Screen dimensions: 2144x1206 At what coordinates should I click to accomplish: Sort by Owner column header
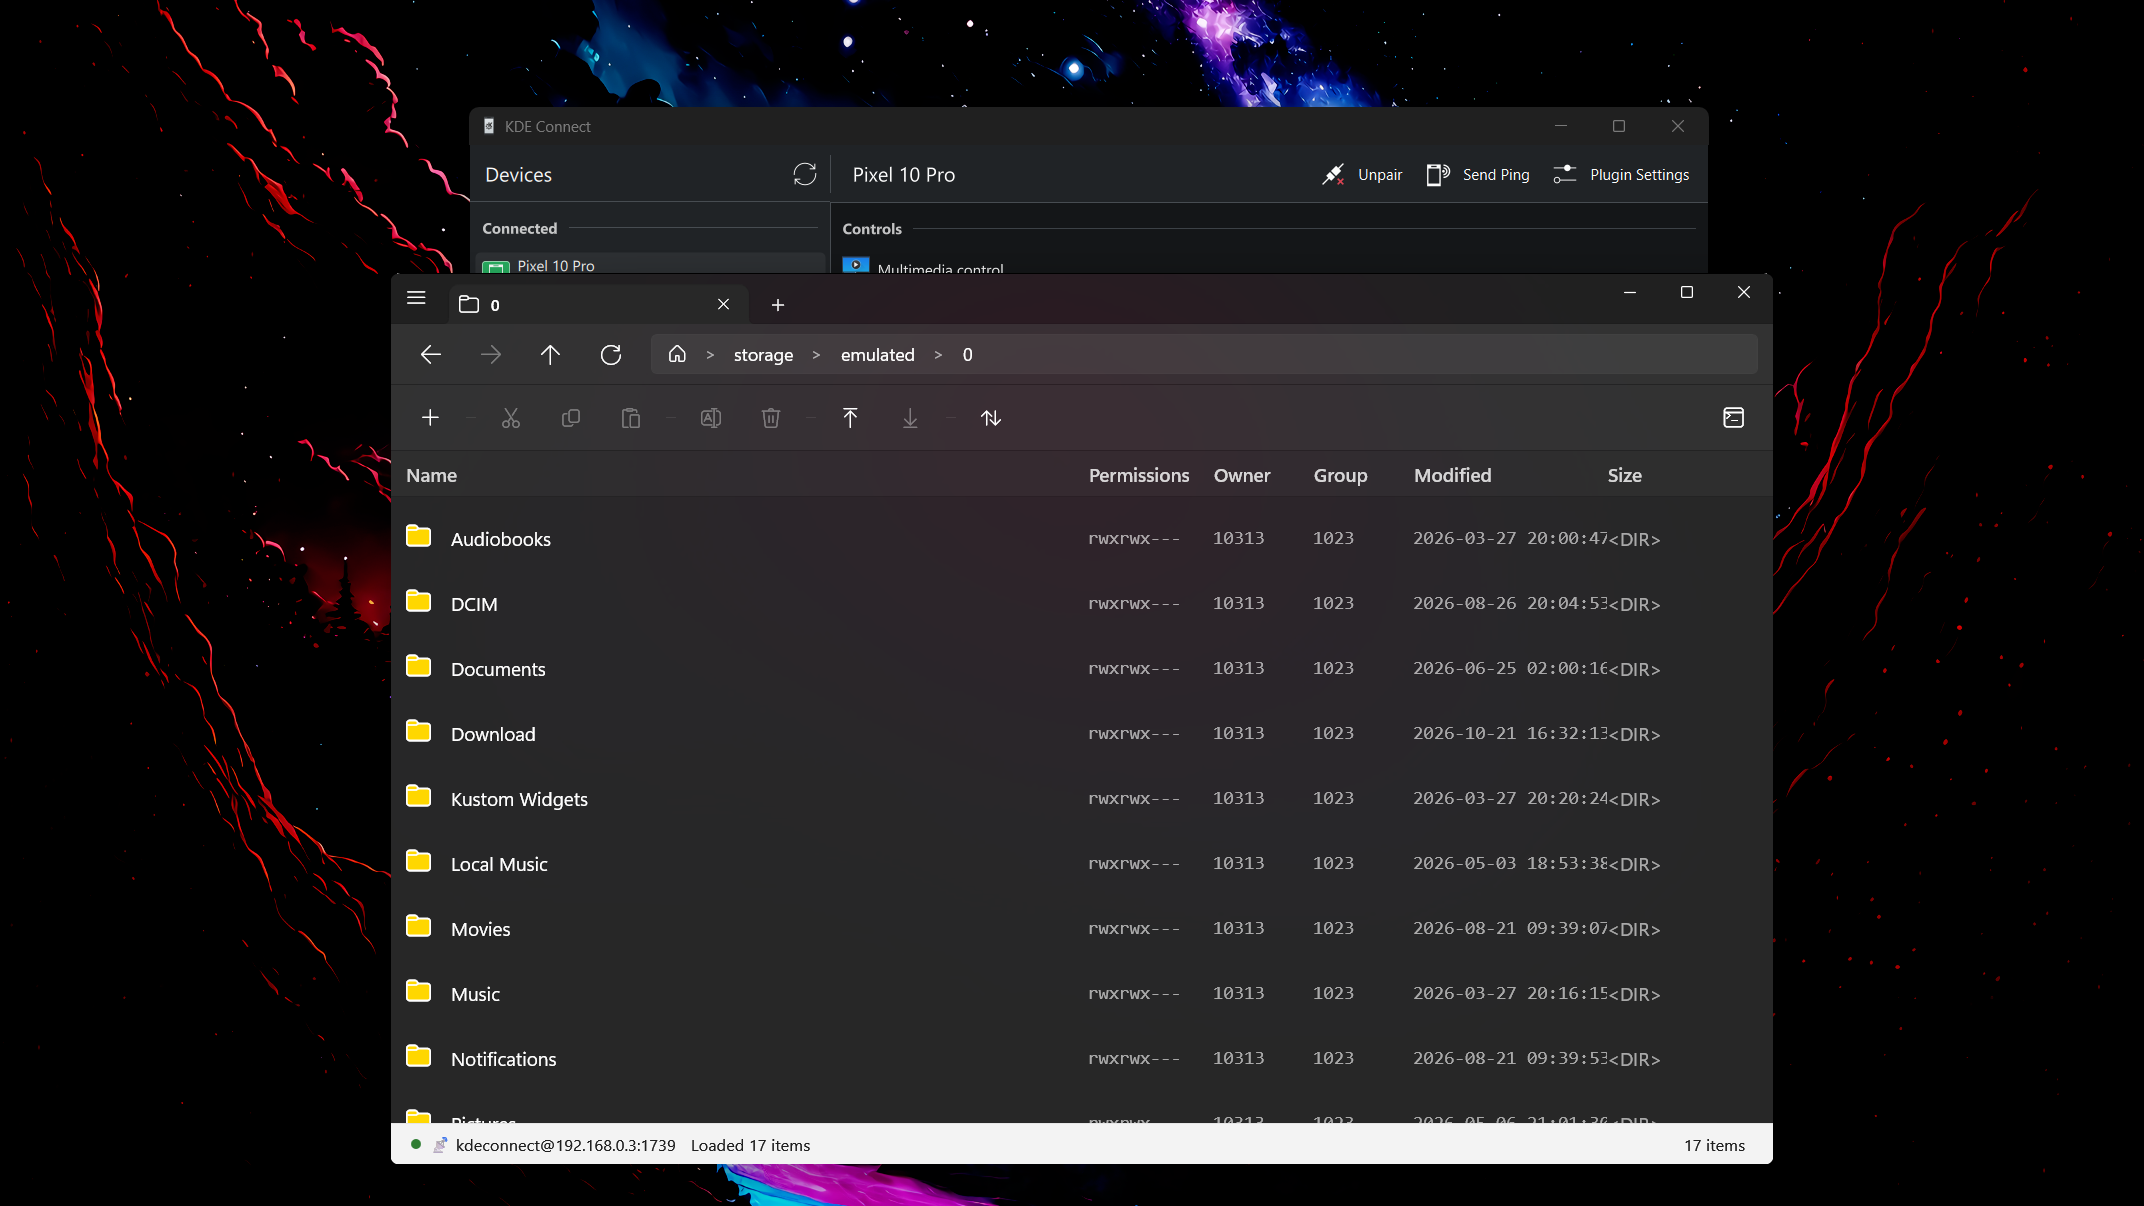[x=1242, y=476]
